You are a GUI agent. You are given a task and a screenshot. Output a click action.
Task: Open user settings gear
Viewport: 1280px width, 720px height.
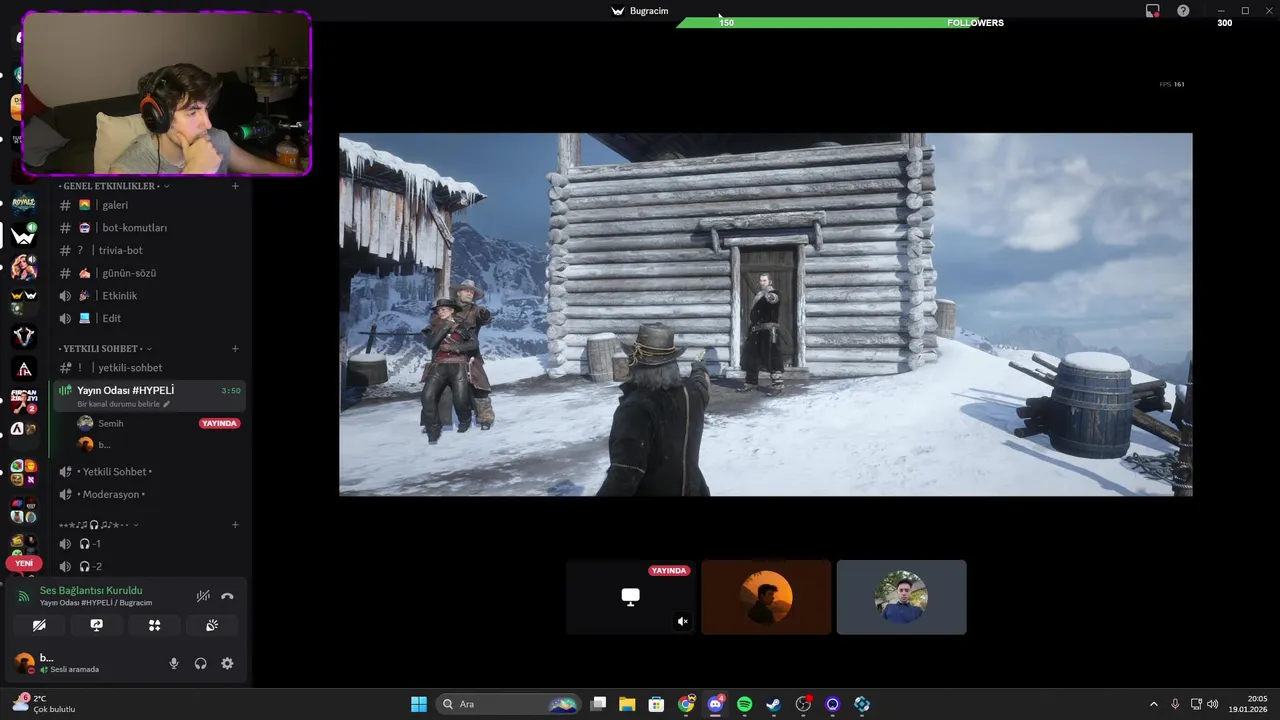227,663
